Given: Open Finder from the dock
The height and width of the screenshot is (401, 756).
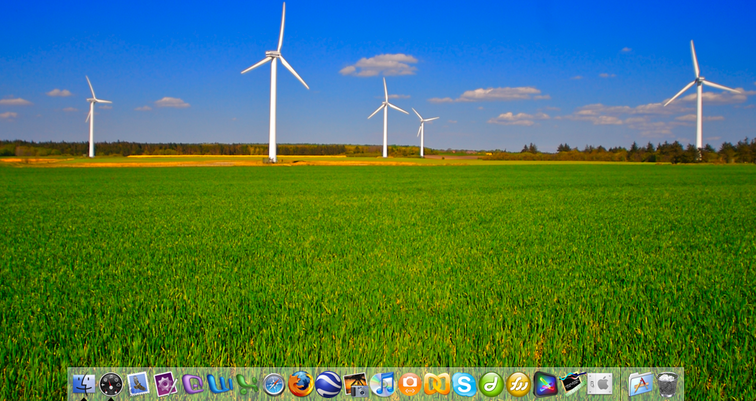Looking at the screenshot, I should 84,384.
